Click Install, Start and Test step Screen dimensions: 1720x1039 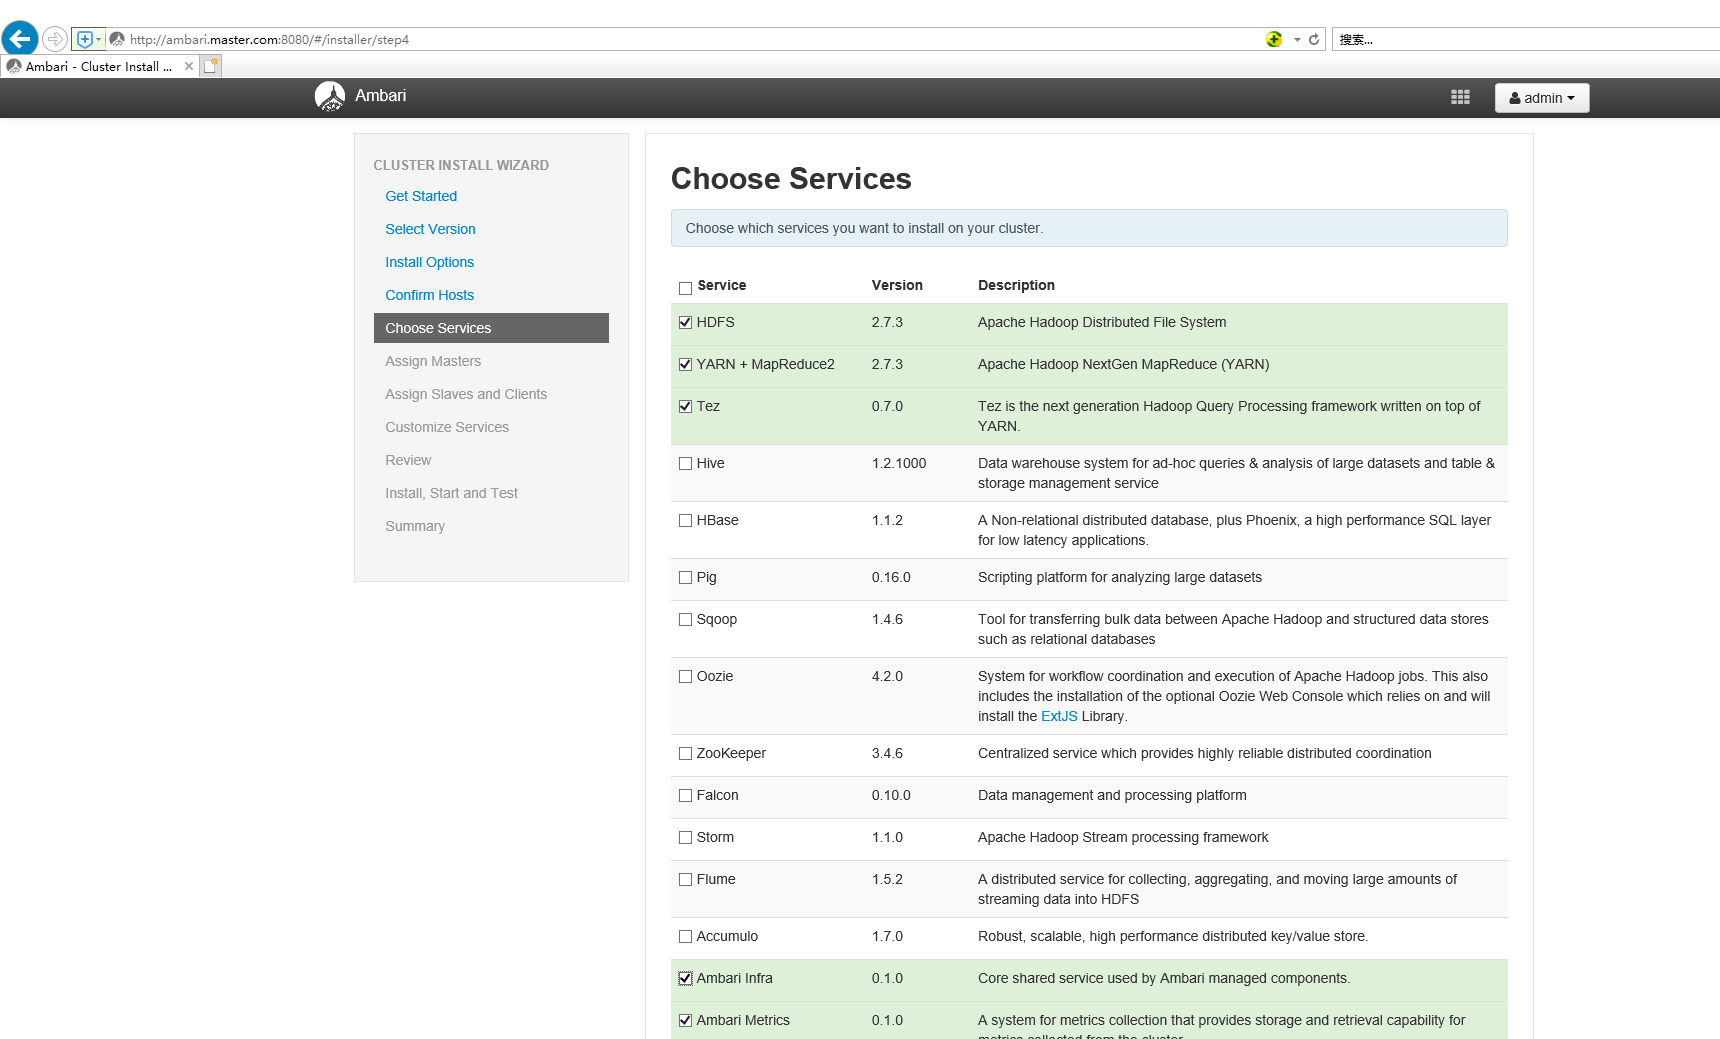tap(451, 493)
